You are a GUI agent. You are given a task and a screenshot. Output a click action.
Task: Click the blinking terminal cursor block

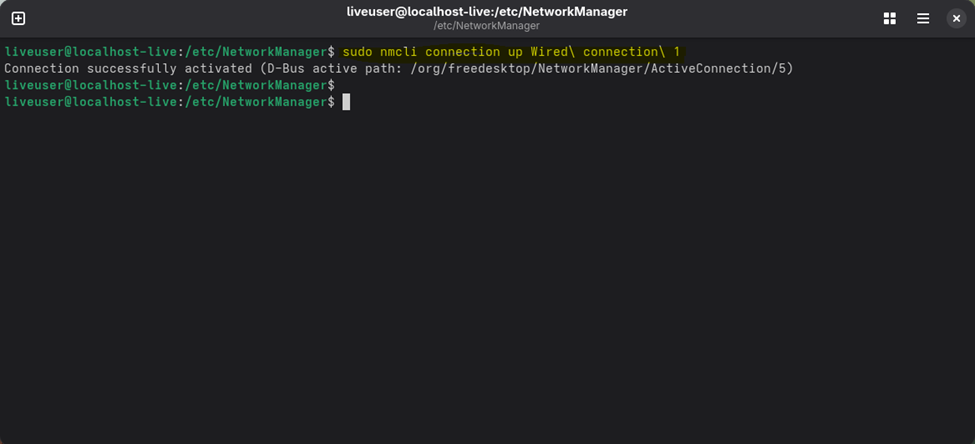[x=346, y=102]
